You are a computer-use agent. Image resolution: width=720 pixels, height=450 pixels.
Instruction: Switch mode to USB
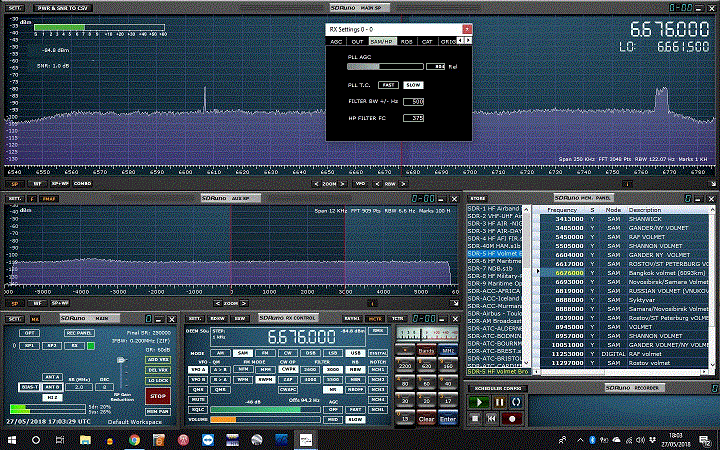point(355,353)
